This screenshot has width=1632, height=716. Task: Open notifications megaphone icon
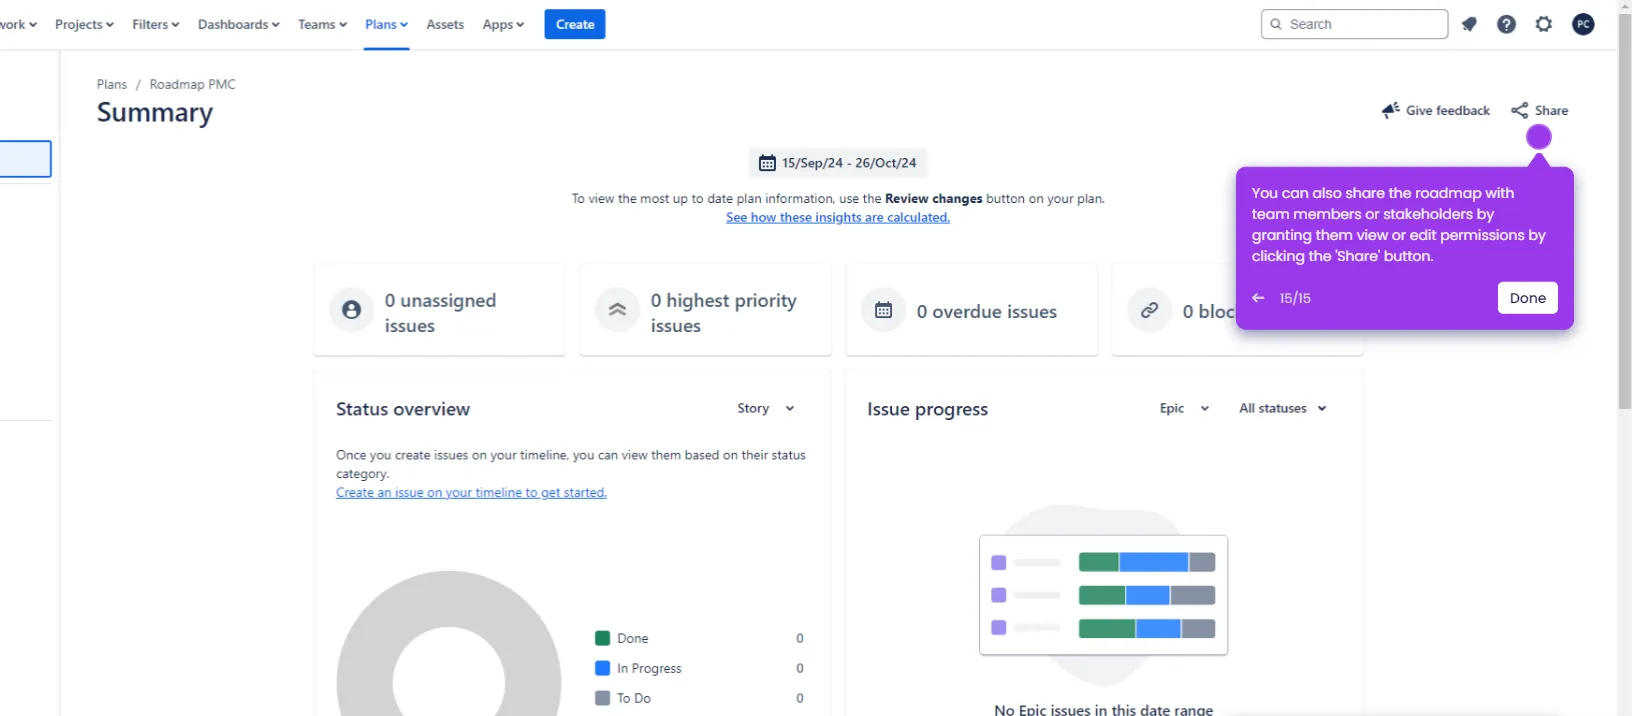(x=1469, y=24)
